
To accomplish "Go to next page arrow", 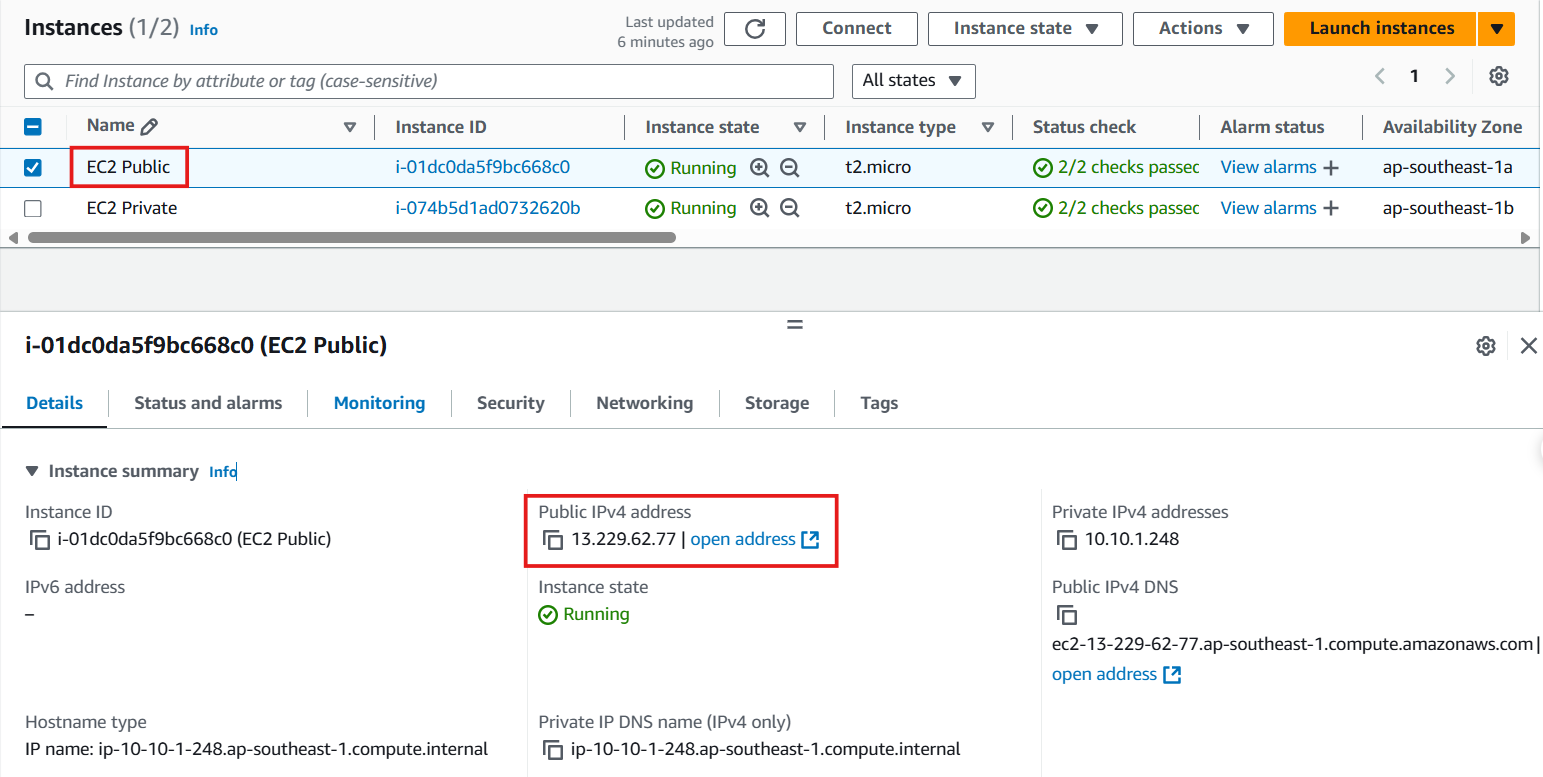I will tap(1449, 76).
